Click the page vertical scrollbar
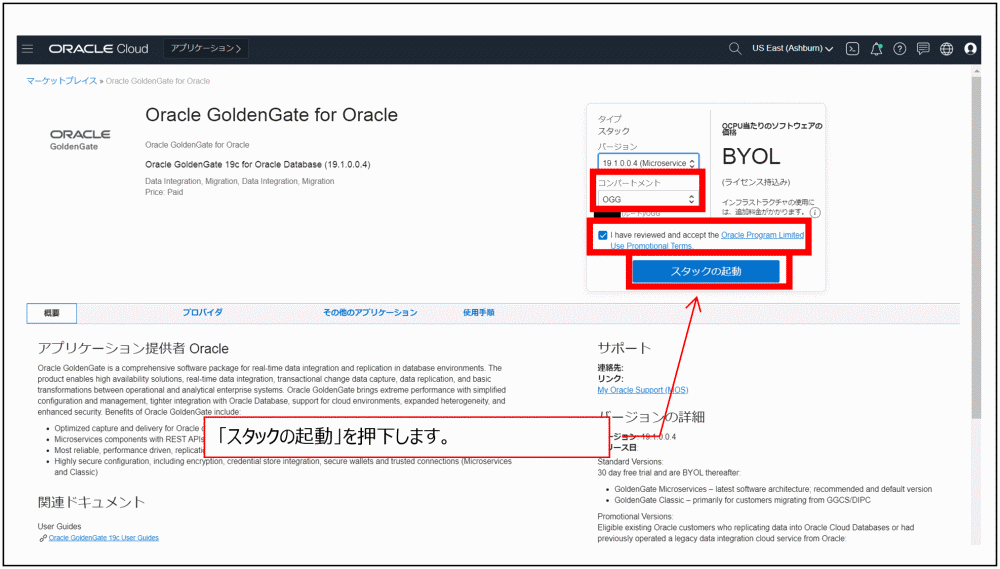The image size is (1000, 569). pos(976,249)
